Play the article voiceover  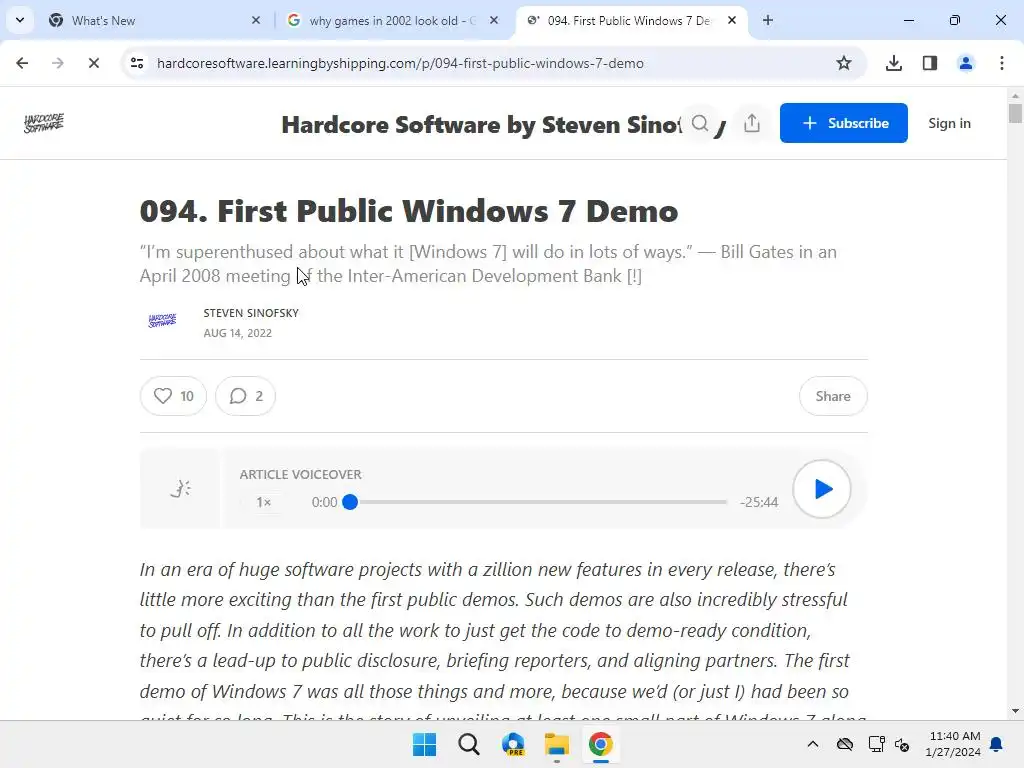[822, 488]
